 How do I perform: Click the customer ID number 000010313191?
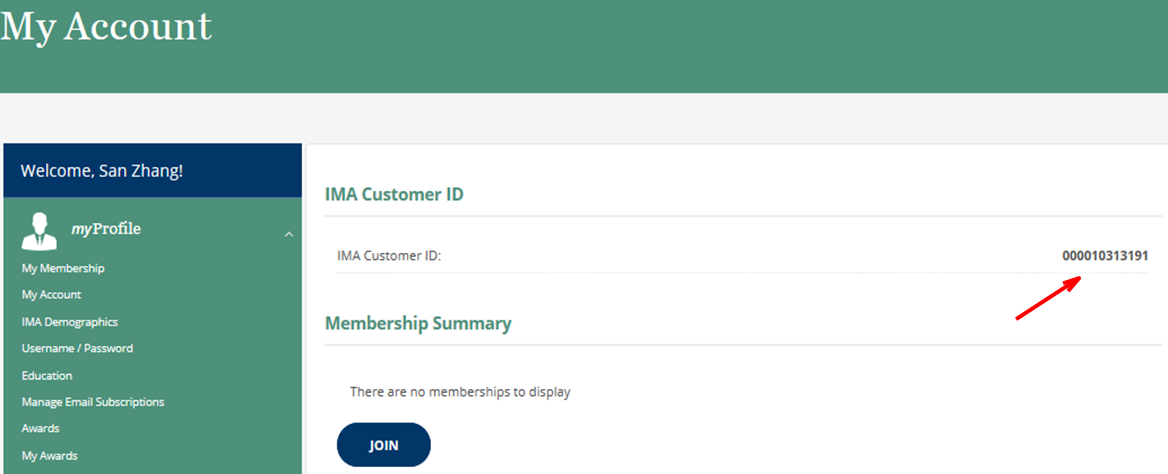1105,256
